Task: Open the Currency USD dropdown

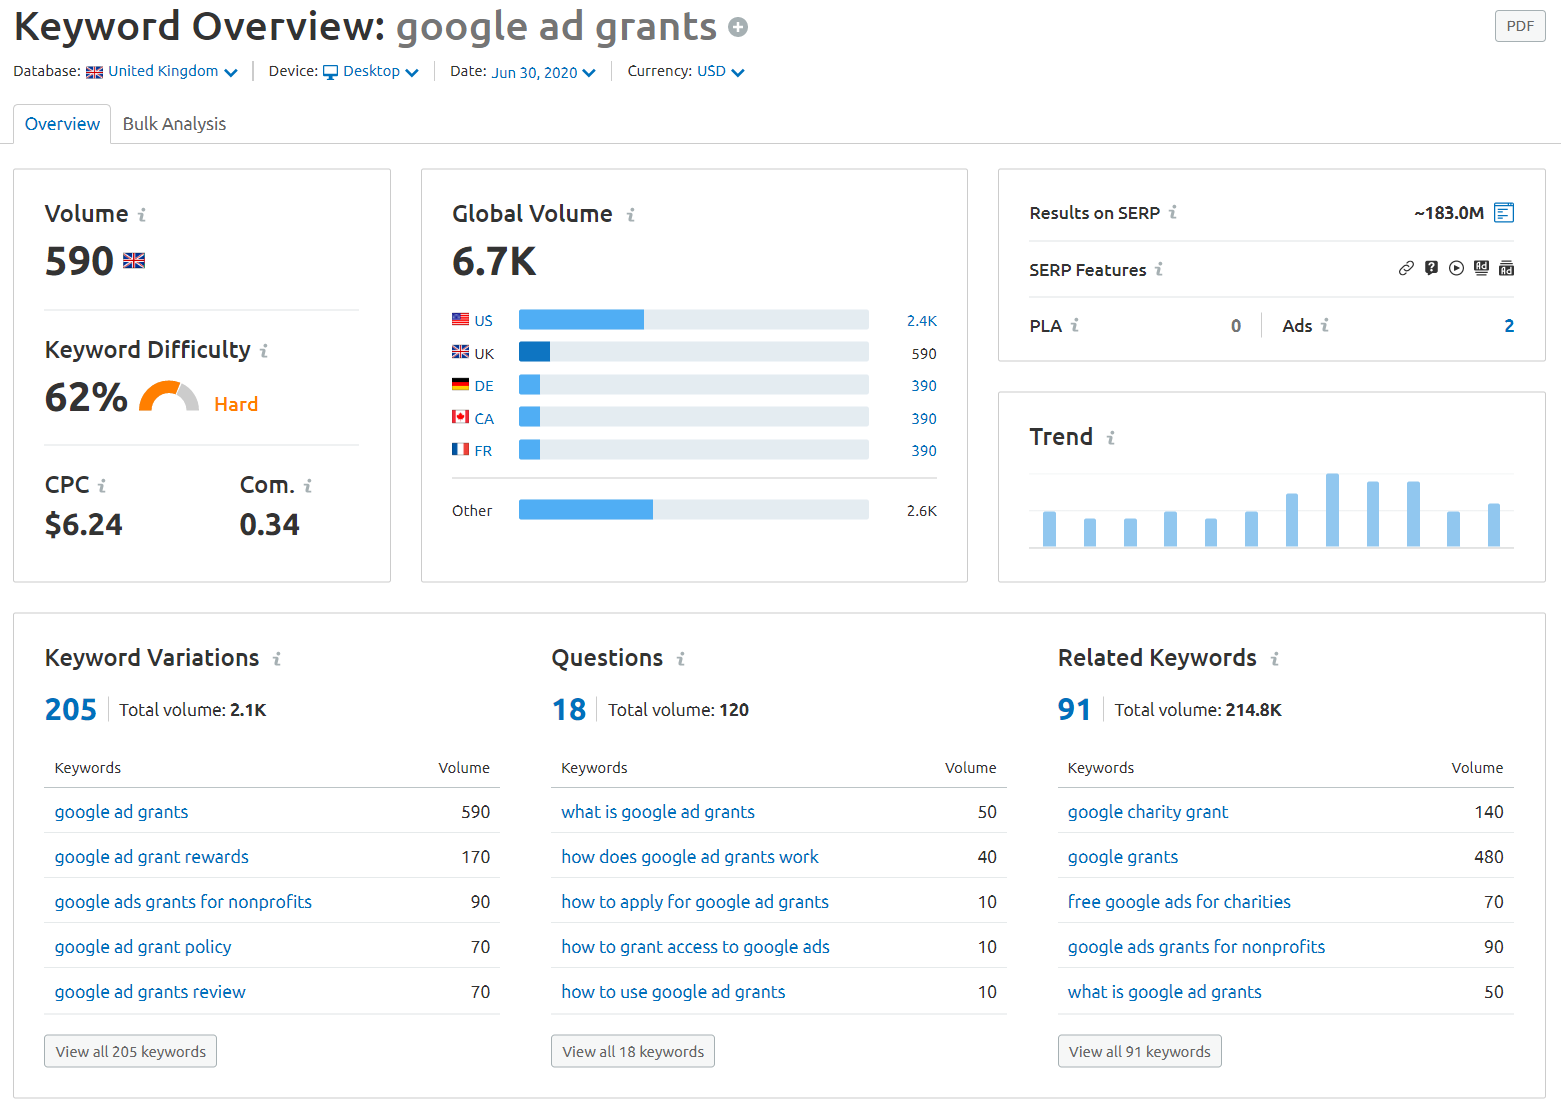Action: click(x=720, y=72)
